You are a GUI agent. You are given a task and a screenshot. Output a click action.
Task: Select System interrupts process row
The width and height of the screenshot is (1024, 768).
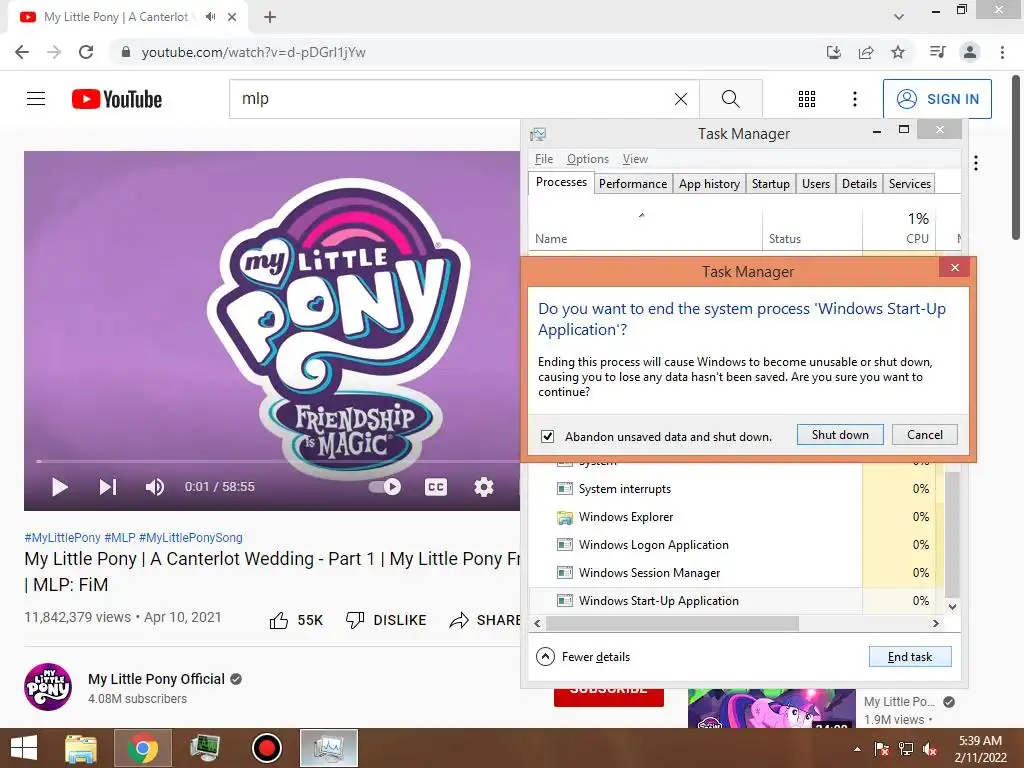[735, 488]
